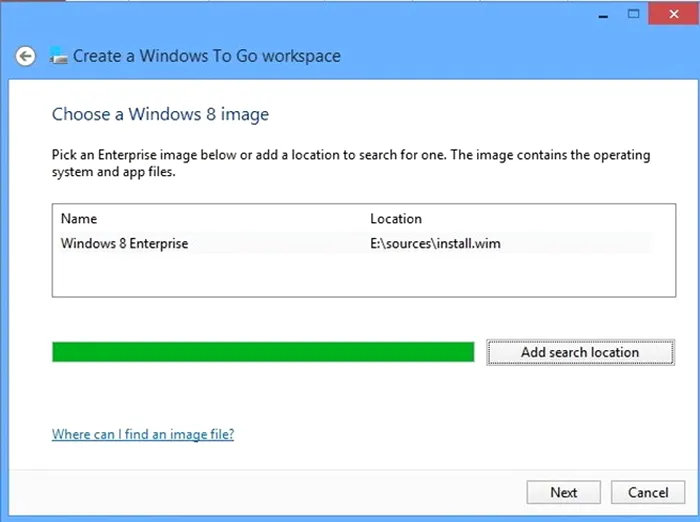Click the Cancel button
This screenshot has height=522, width=700.
(648, 492)
